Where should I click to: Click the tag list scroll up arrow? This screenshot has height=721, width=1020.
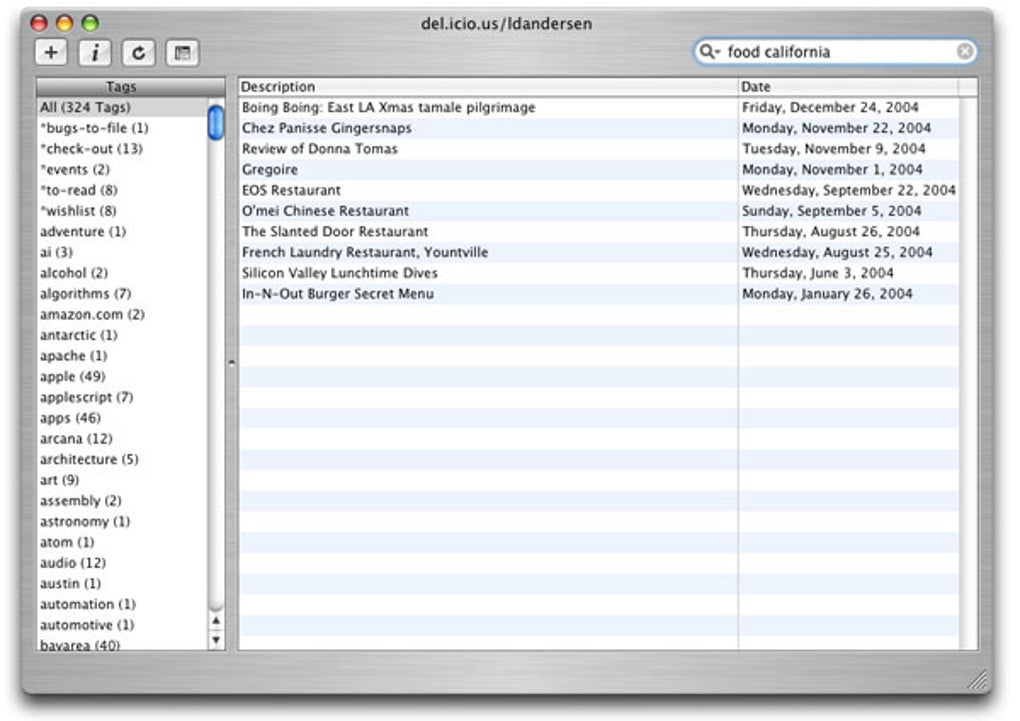point(216,621)
